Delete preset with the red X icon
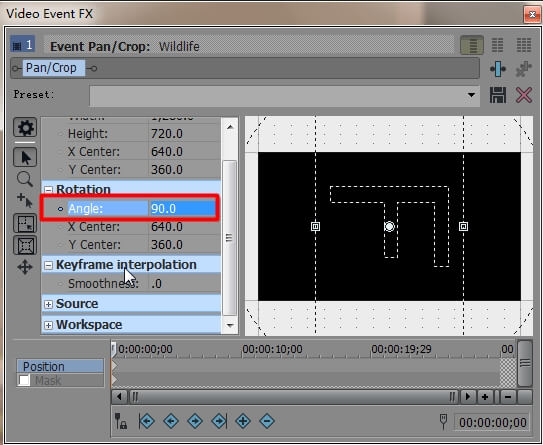The width and height of the screenshot is (543, 445). point(524,95)
